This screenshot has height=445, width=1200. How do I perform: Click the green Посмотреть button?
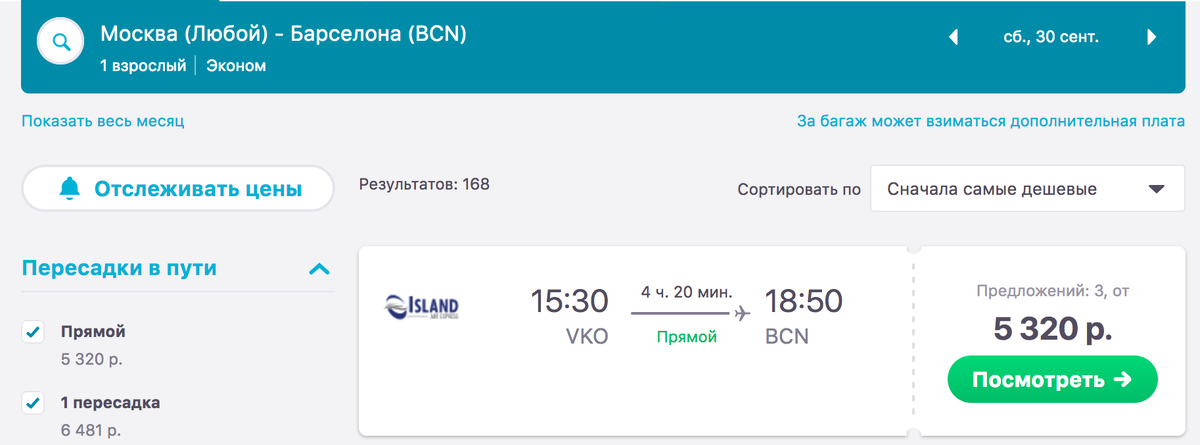click(1051, 380)
